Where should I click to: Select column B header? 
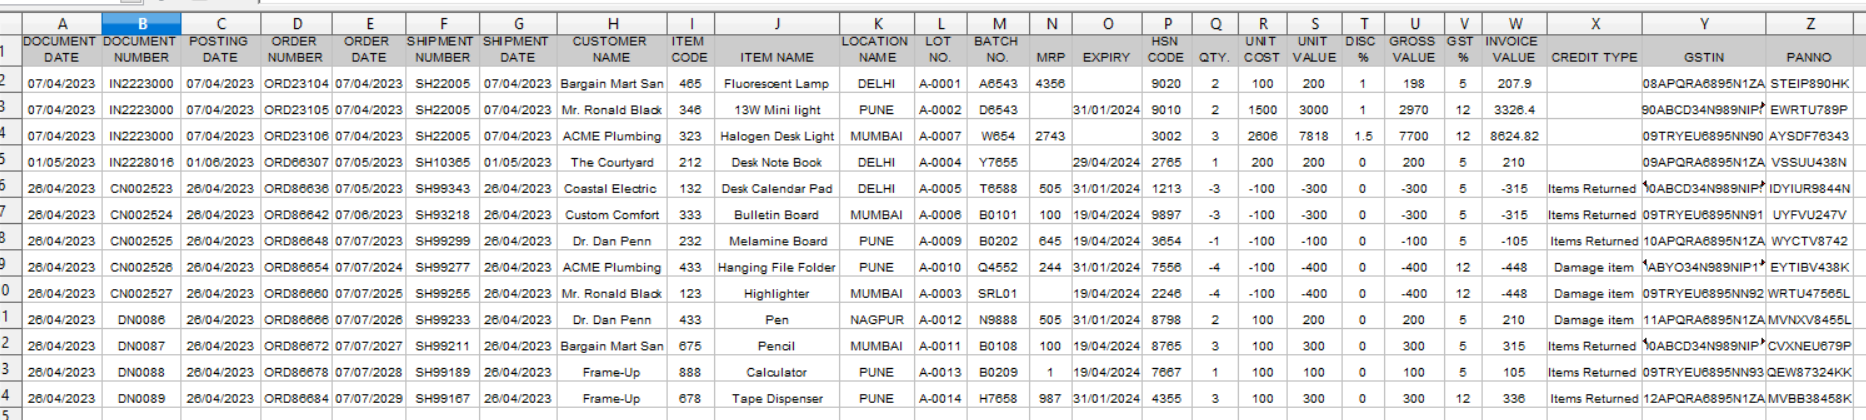click(x=141, y=23)
